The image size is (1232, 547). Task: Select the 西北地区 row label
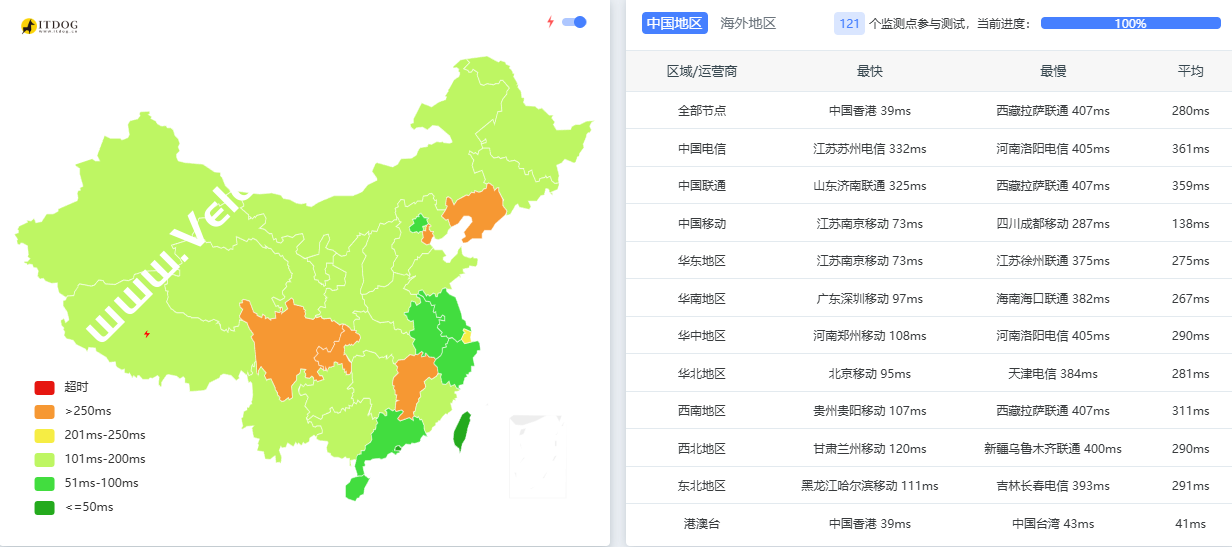click(702, 448)
